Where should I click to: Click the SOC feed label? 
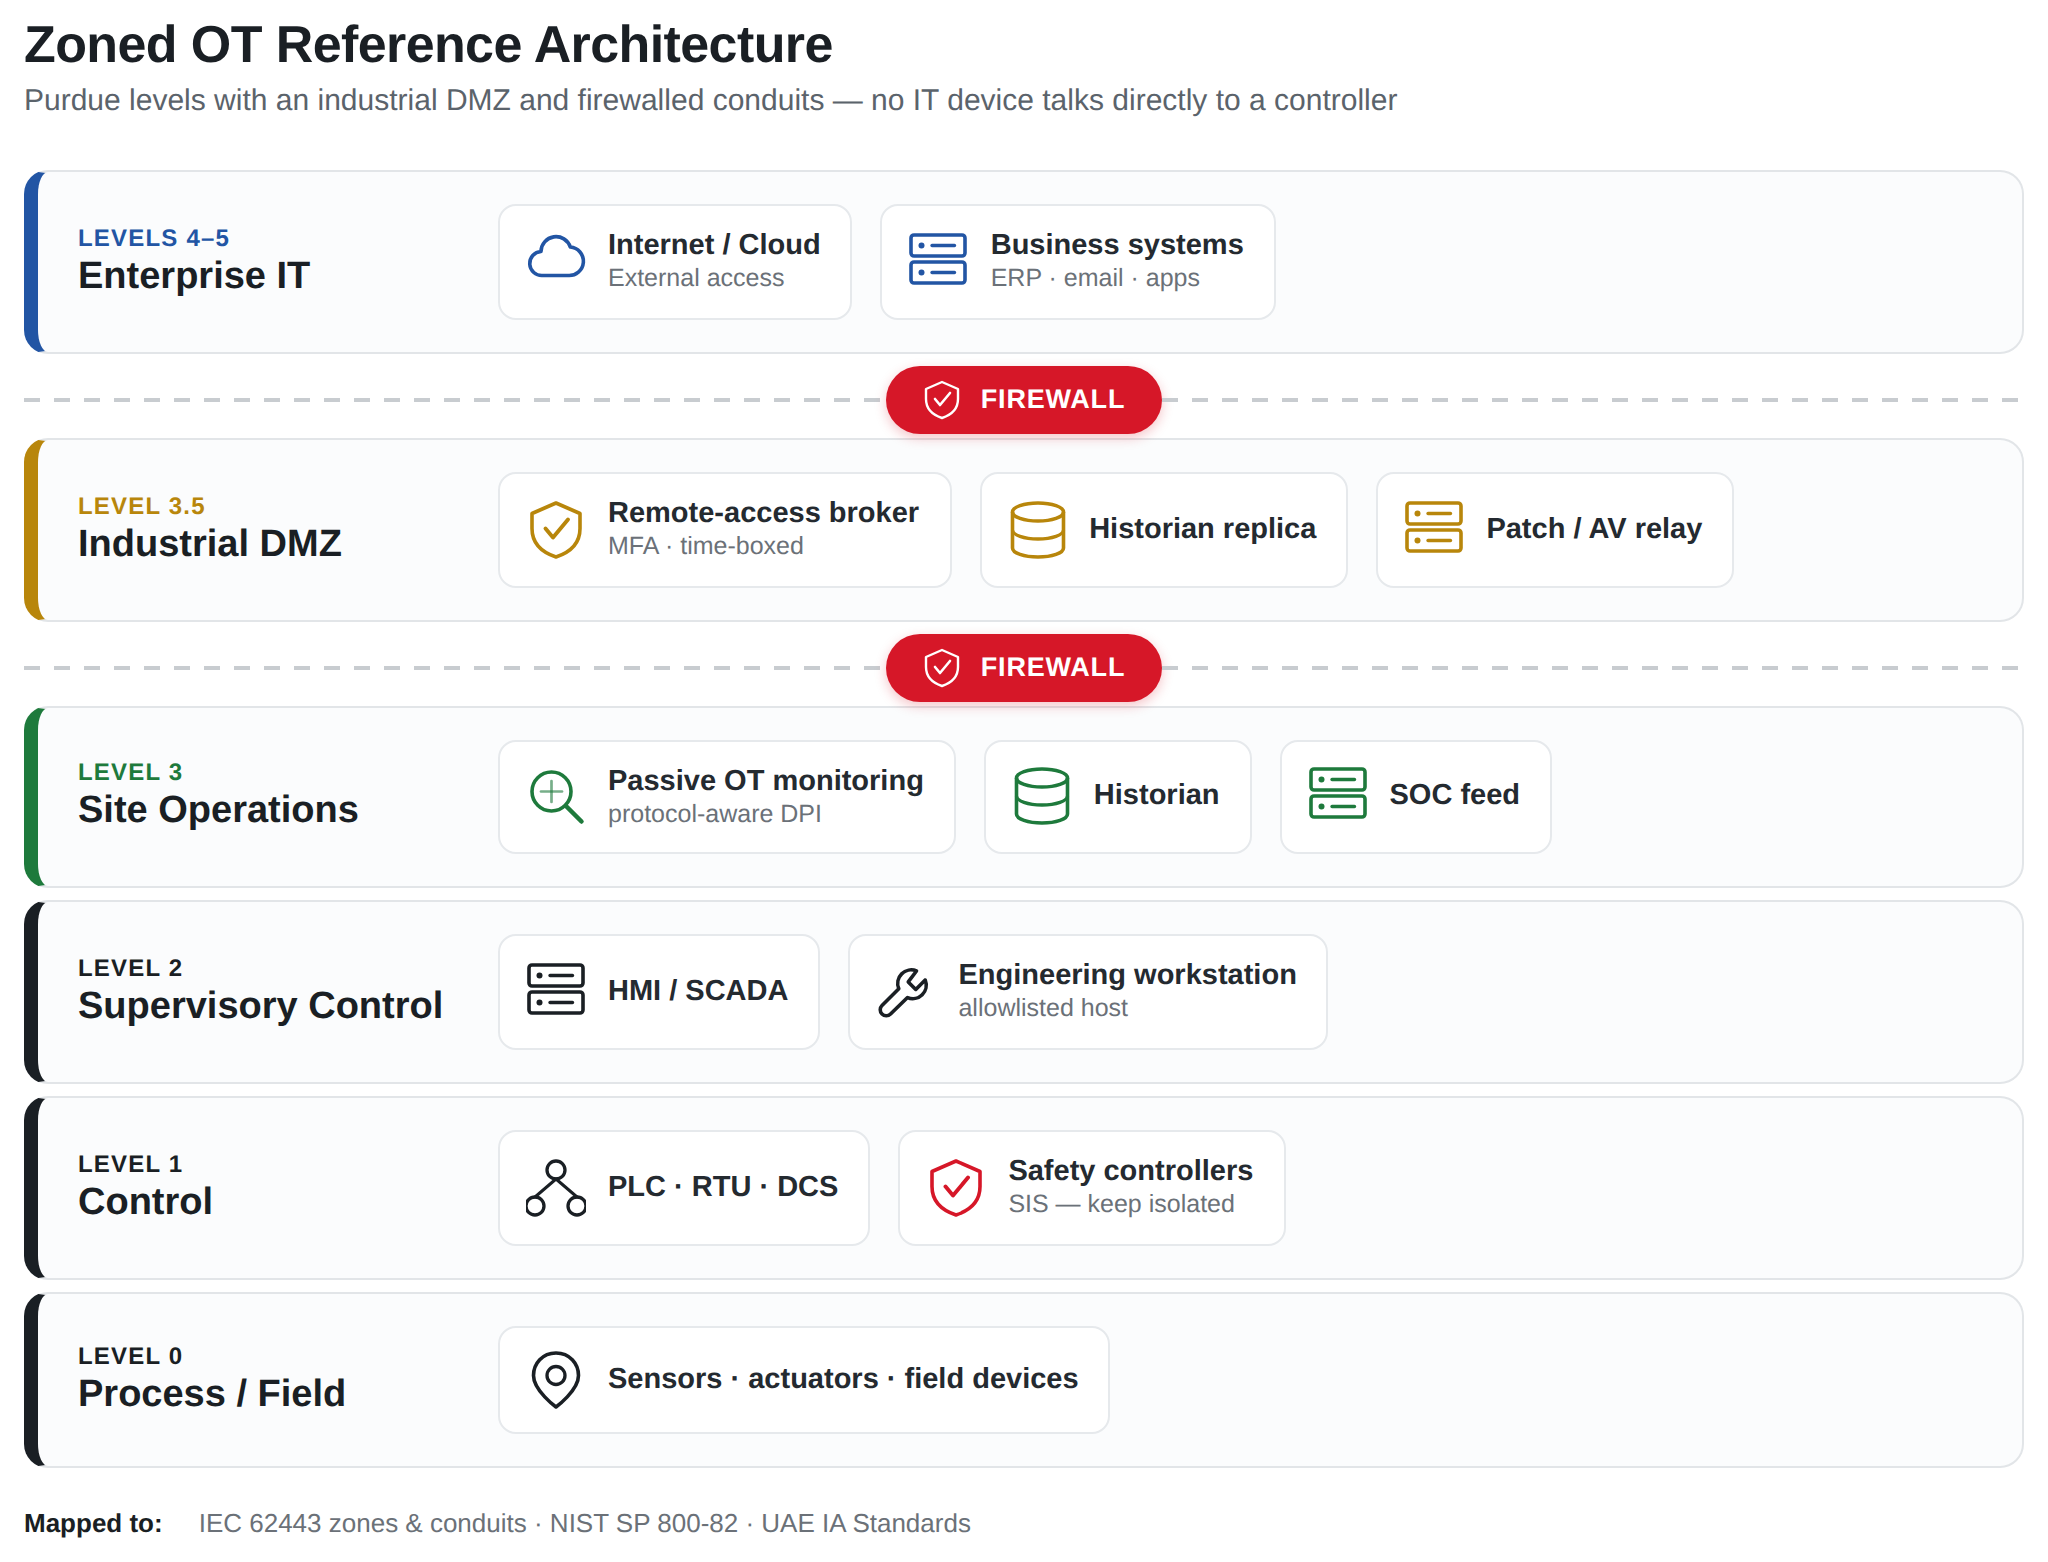click(1454, 794)
